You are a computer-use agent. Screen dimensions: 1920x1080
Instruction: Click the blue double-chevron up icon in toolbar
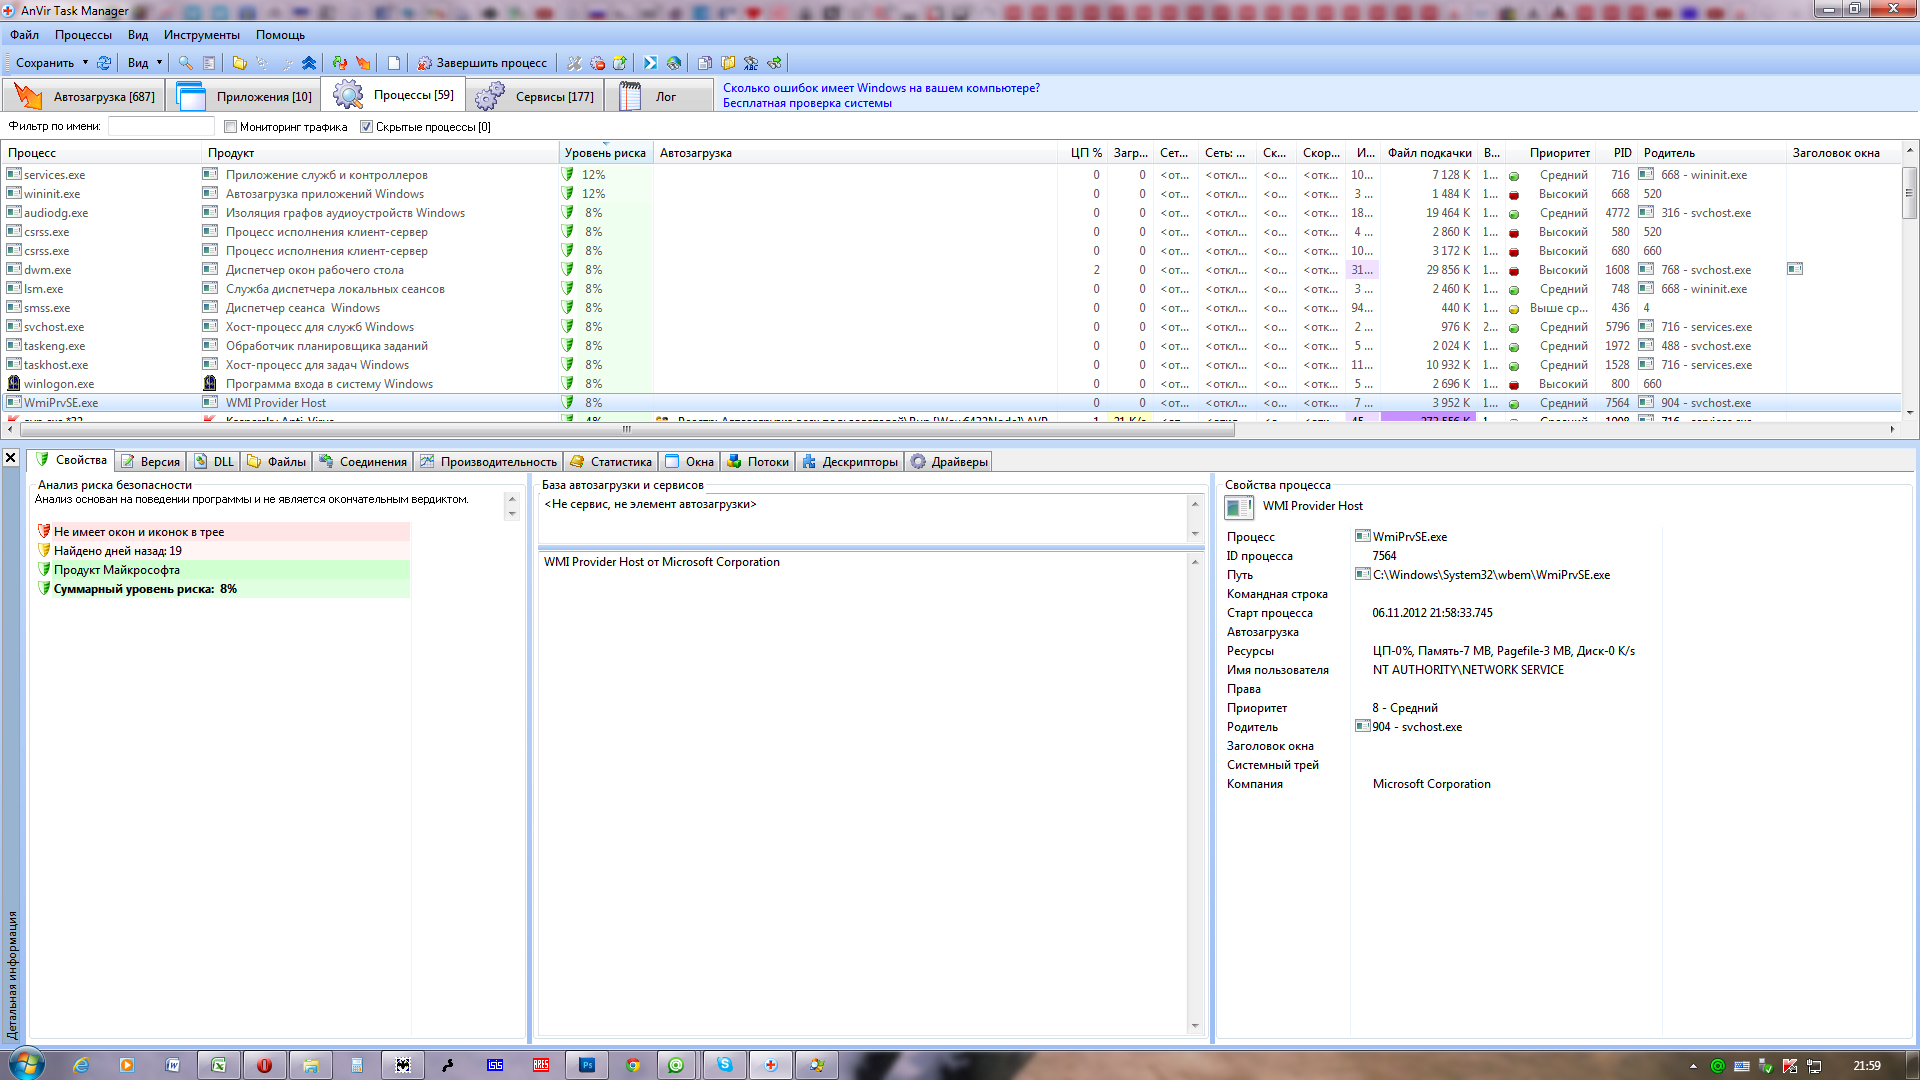pos(309,63)
